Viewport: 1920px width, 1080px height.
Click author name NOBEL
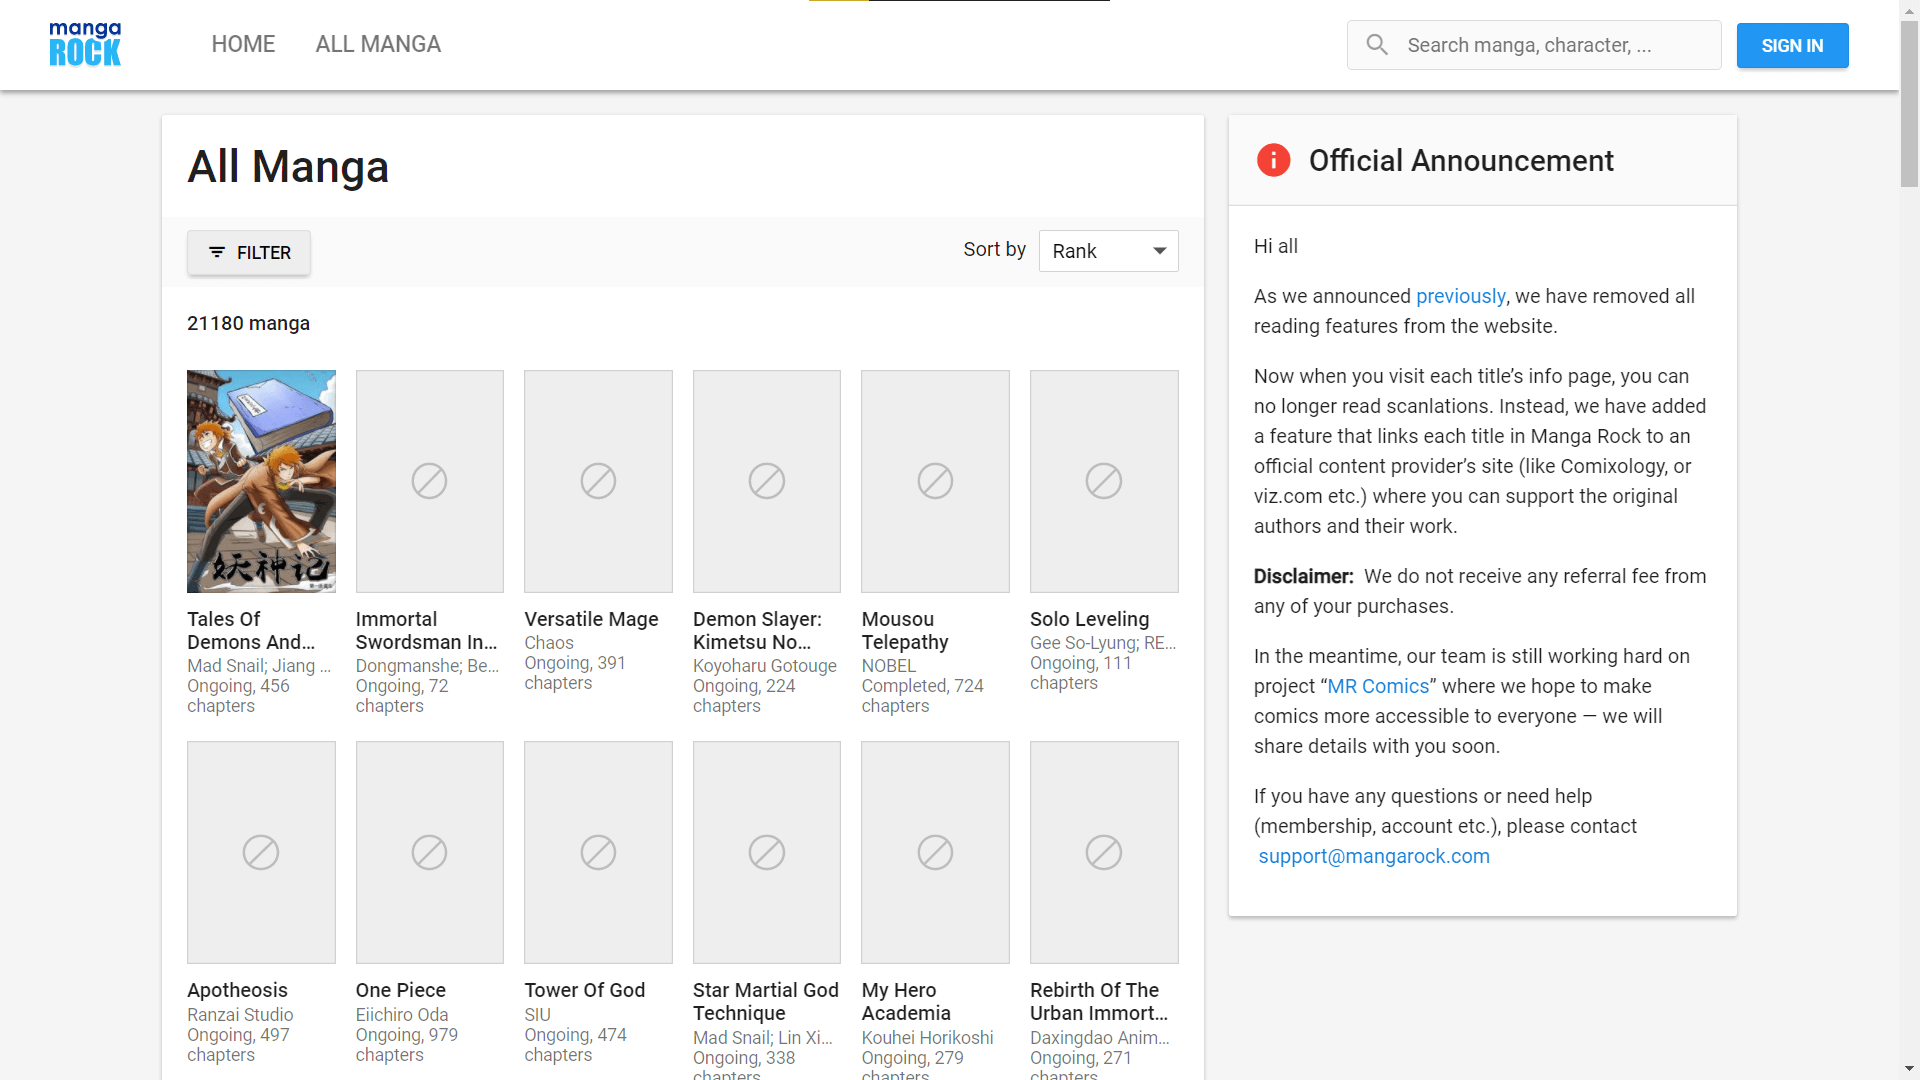889,666
